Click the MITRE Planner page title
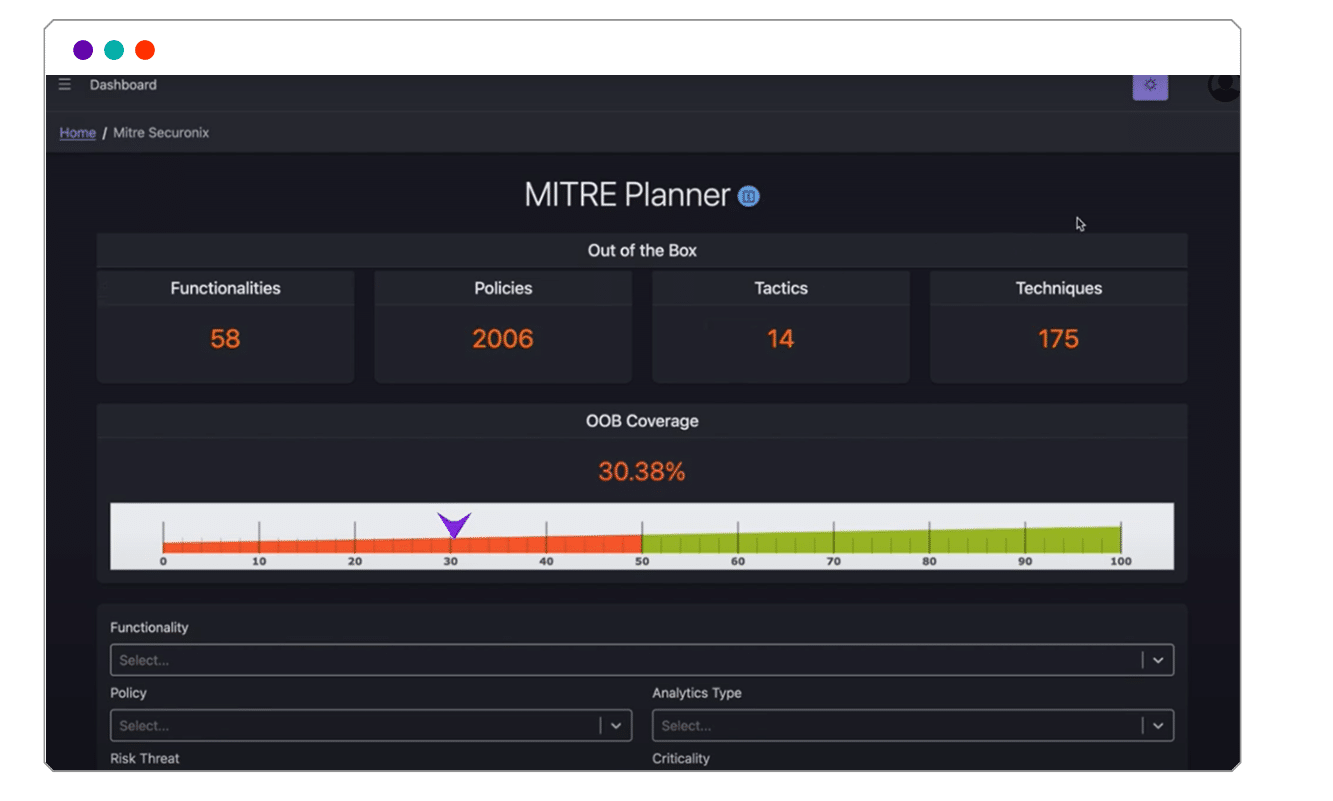The height and width of the screenshot is (801, 1333). [627, 195]
